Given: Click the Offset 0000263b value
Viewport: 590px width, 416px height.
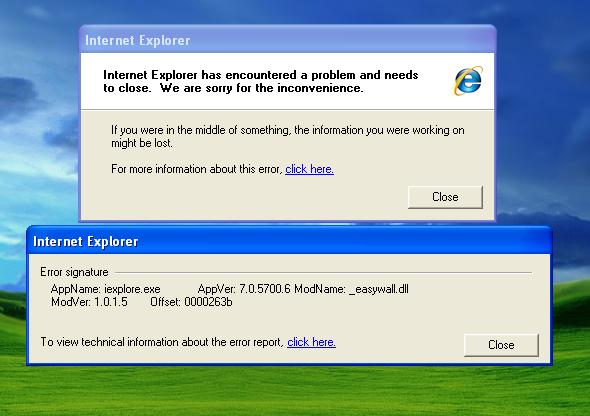Looking at the screenshot, I should (x=191, y=302).
